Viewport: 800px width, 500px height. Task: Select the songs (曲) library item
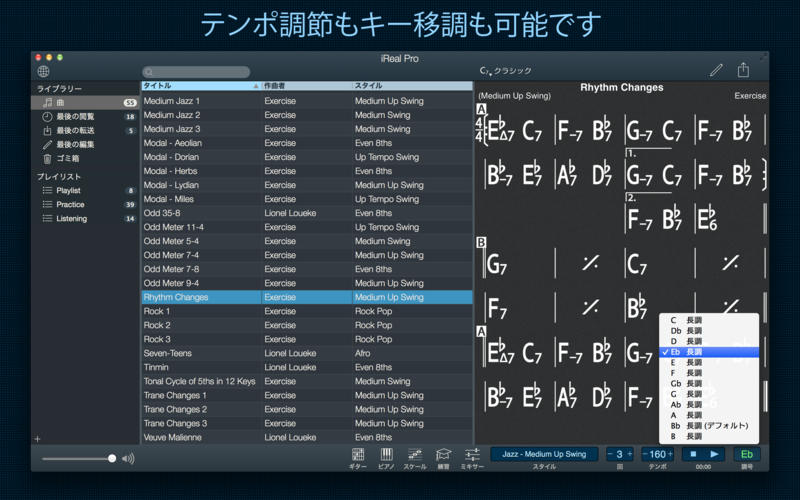85,103
